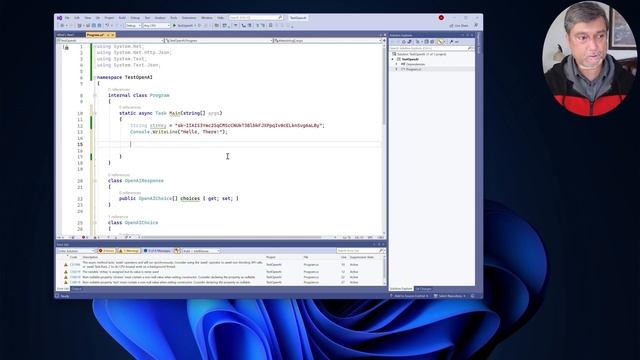Click the references CodeLens link above OpenAIResponse
This screenshot has height=360, width=640.
pyautogui.click(x=119, y=175)
